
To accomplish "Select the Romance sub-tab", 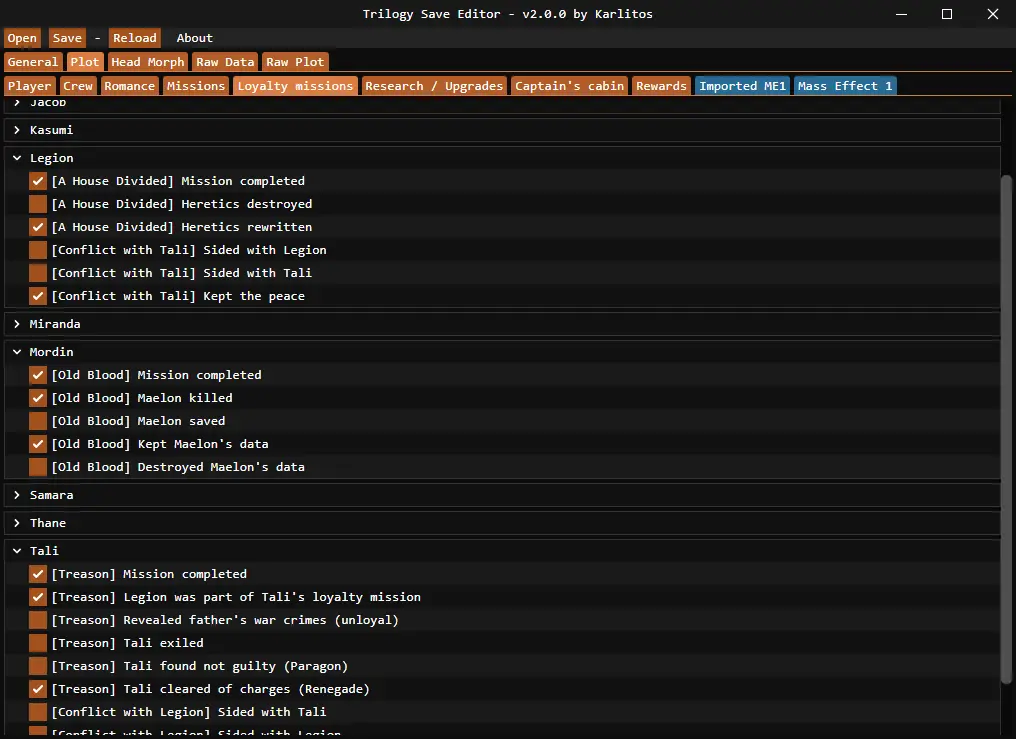I will click(130, 86).
